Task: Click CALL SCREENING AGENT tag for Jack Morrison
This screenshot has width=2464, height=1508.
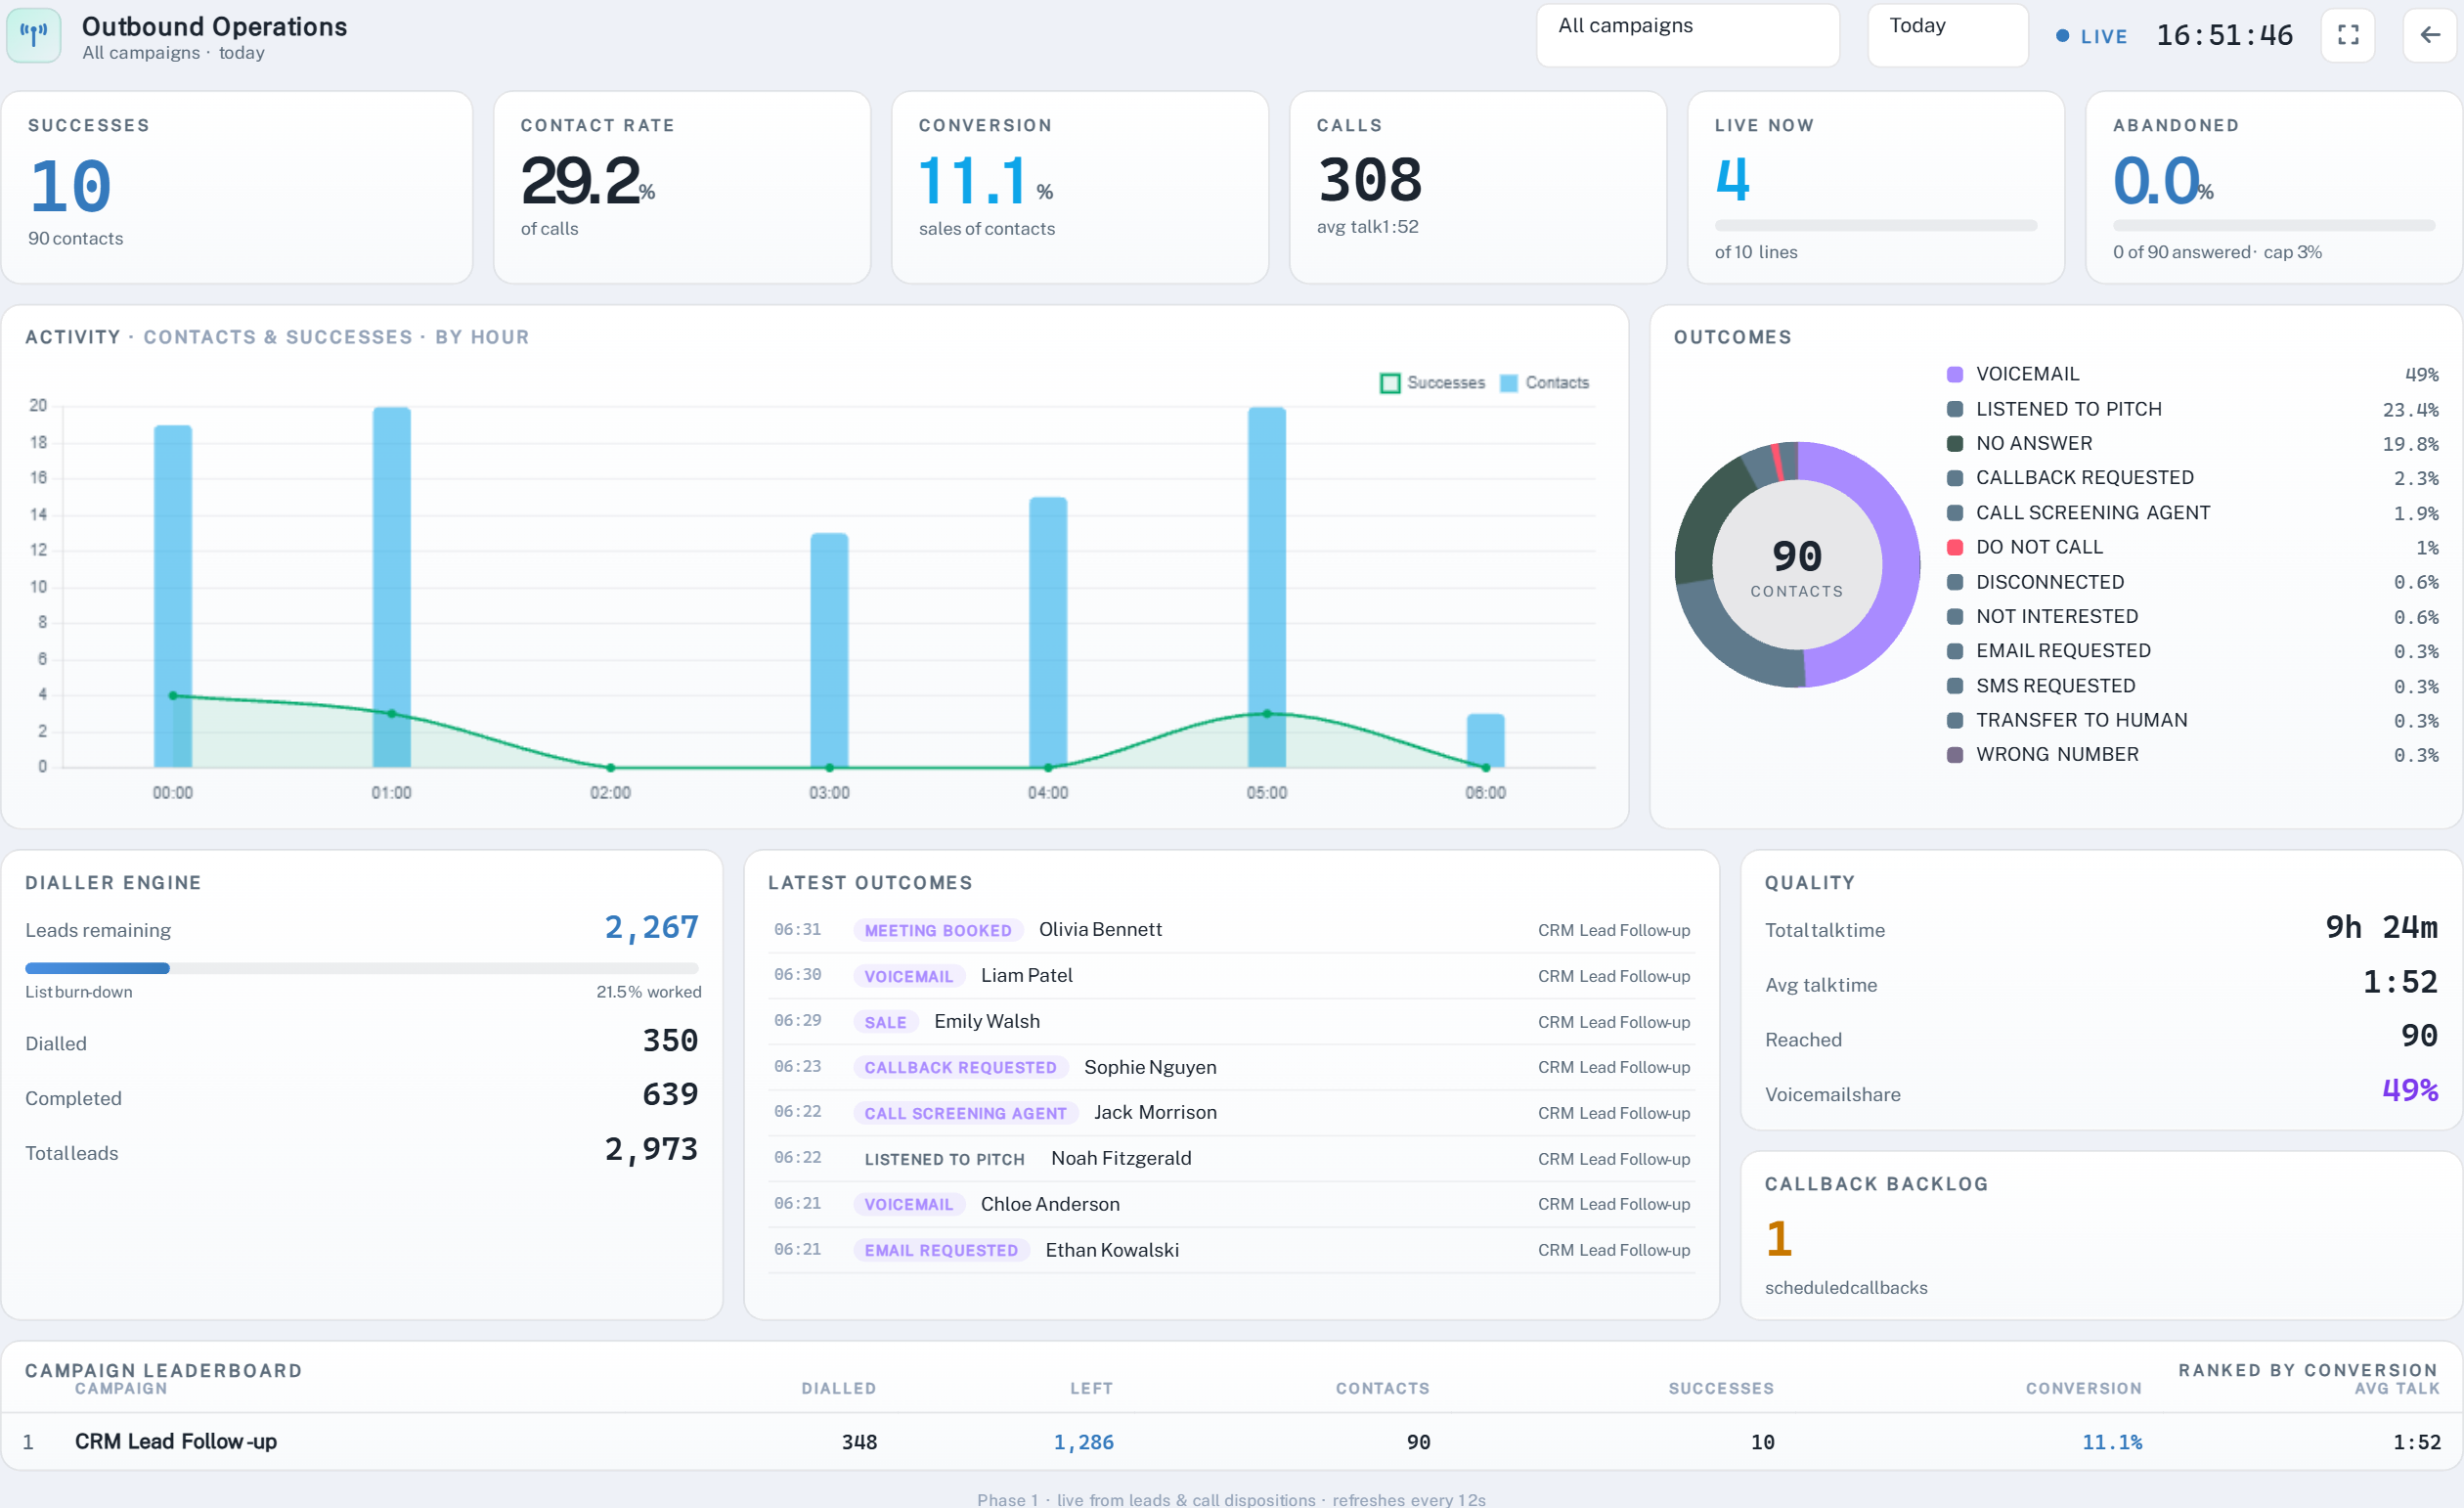Action: tap(965, 1113)
